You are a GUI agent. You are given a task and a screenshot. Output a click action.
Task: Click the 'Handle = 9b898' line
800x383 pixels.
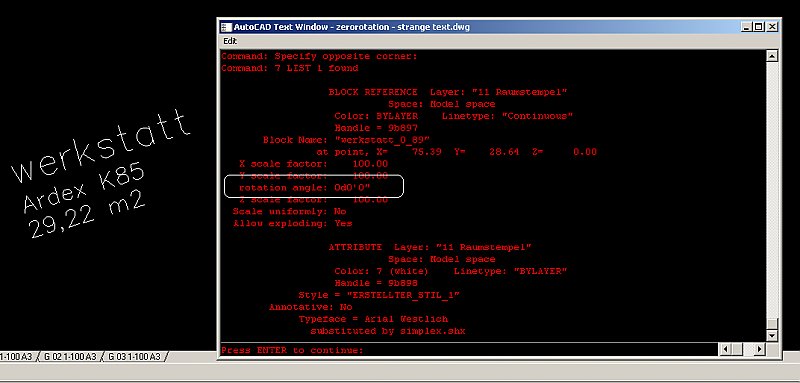(x=376, y=283)
